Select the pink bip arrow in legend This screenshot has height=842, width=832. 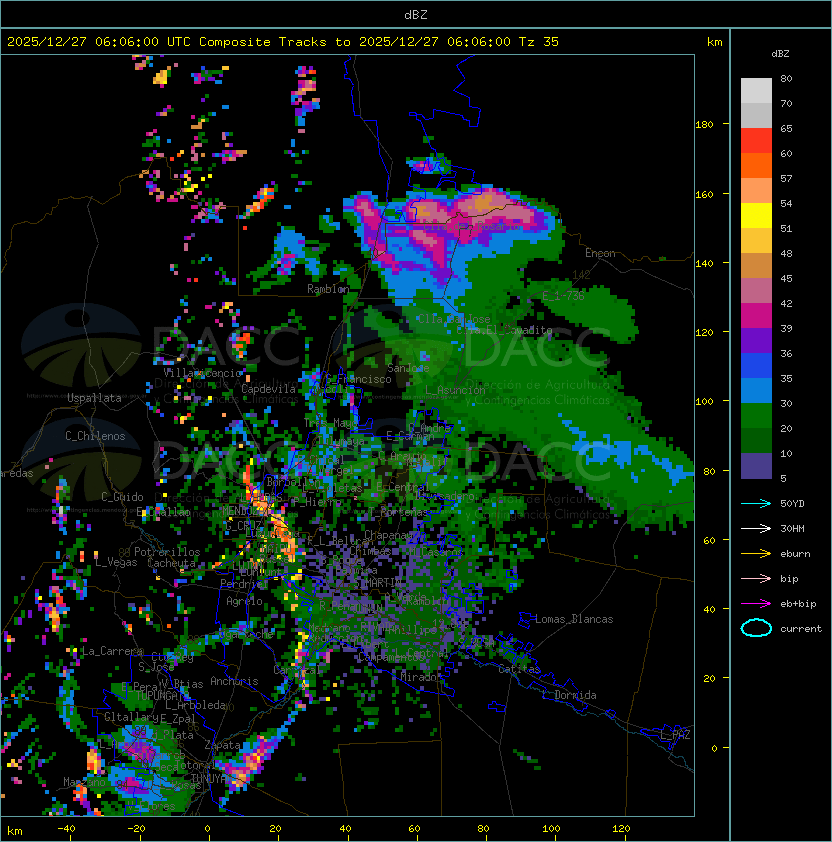[756, 578]
